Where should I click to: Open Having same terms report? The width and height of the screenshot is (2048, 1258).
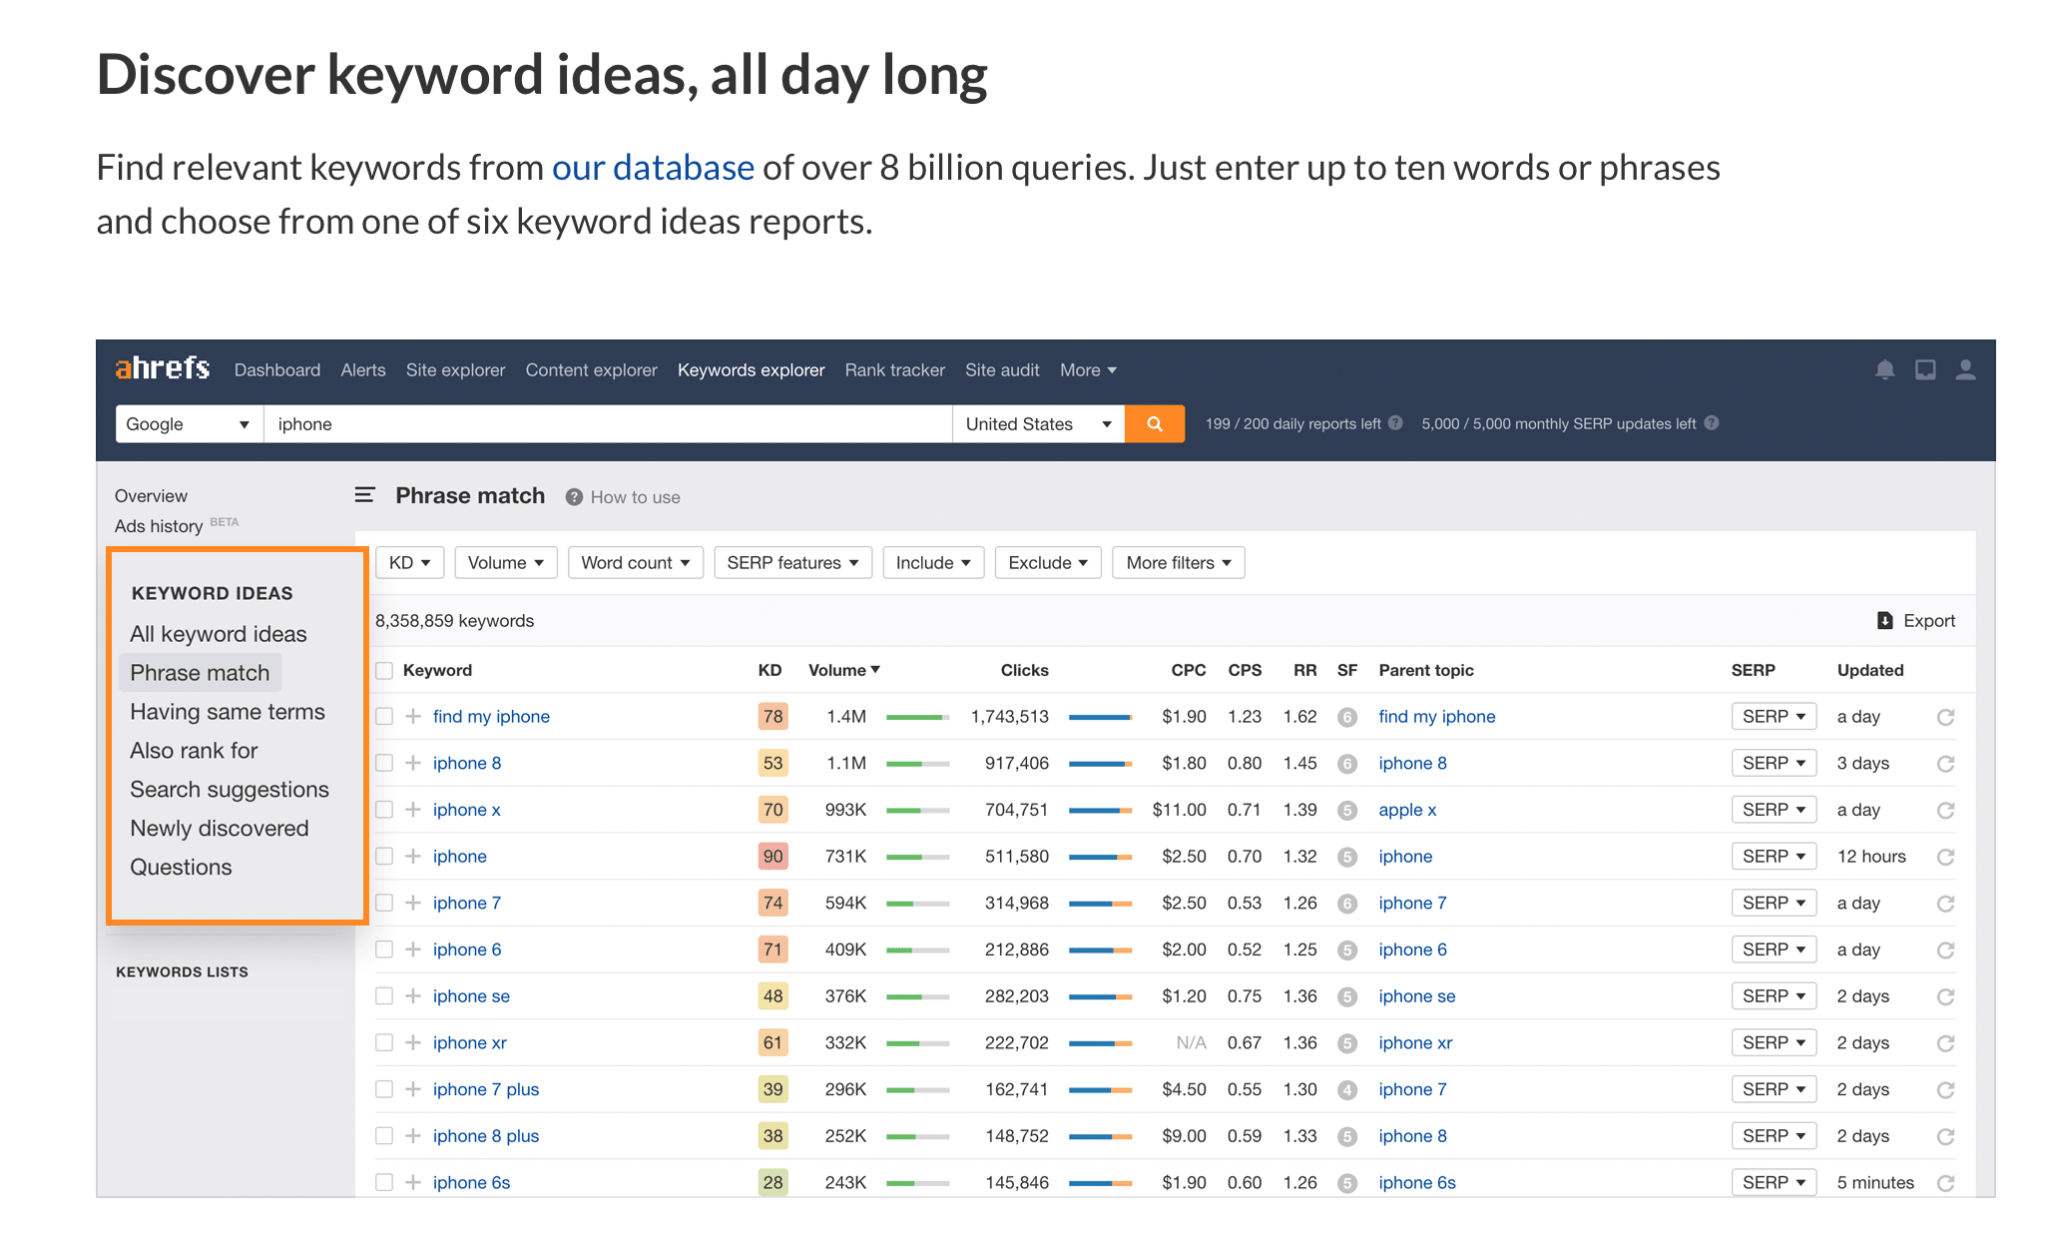(227, 712)
